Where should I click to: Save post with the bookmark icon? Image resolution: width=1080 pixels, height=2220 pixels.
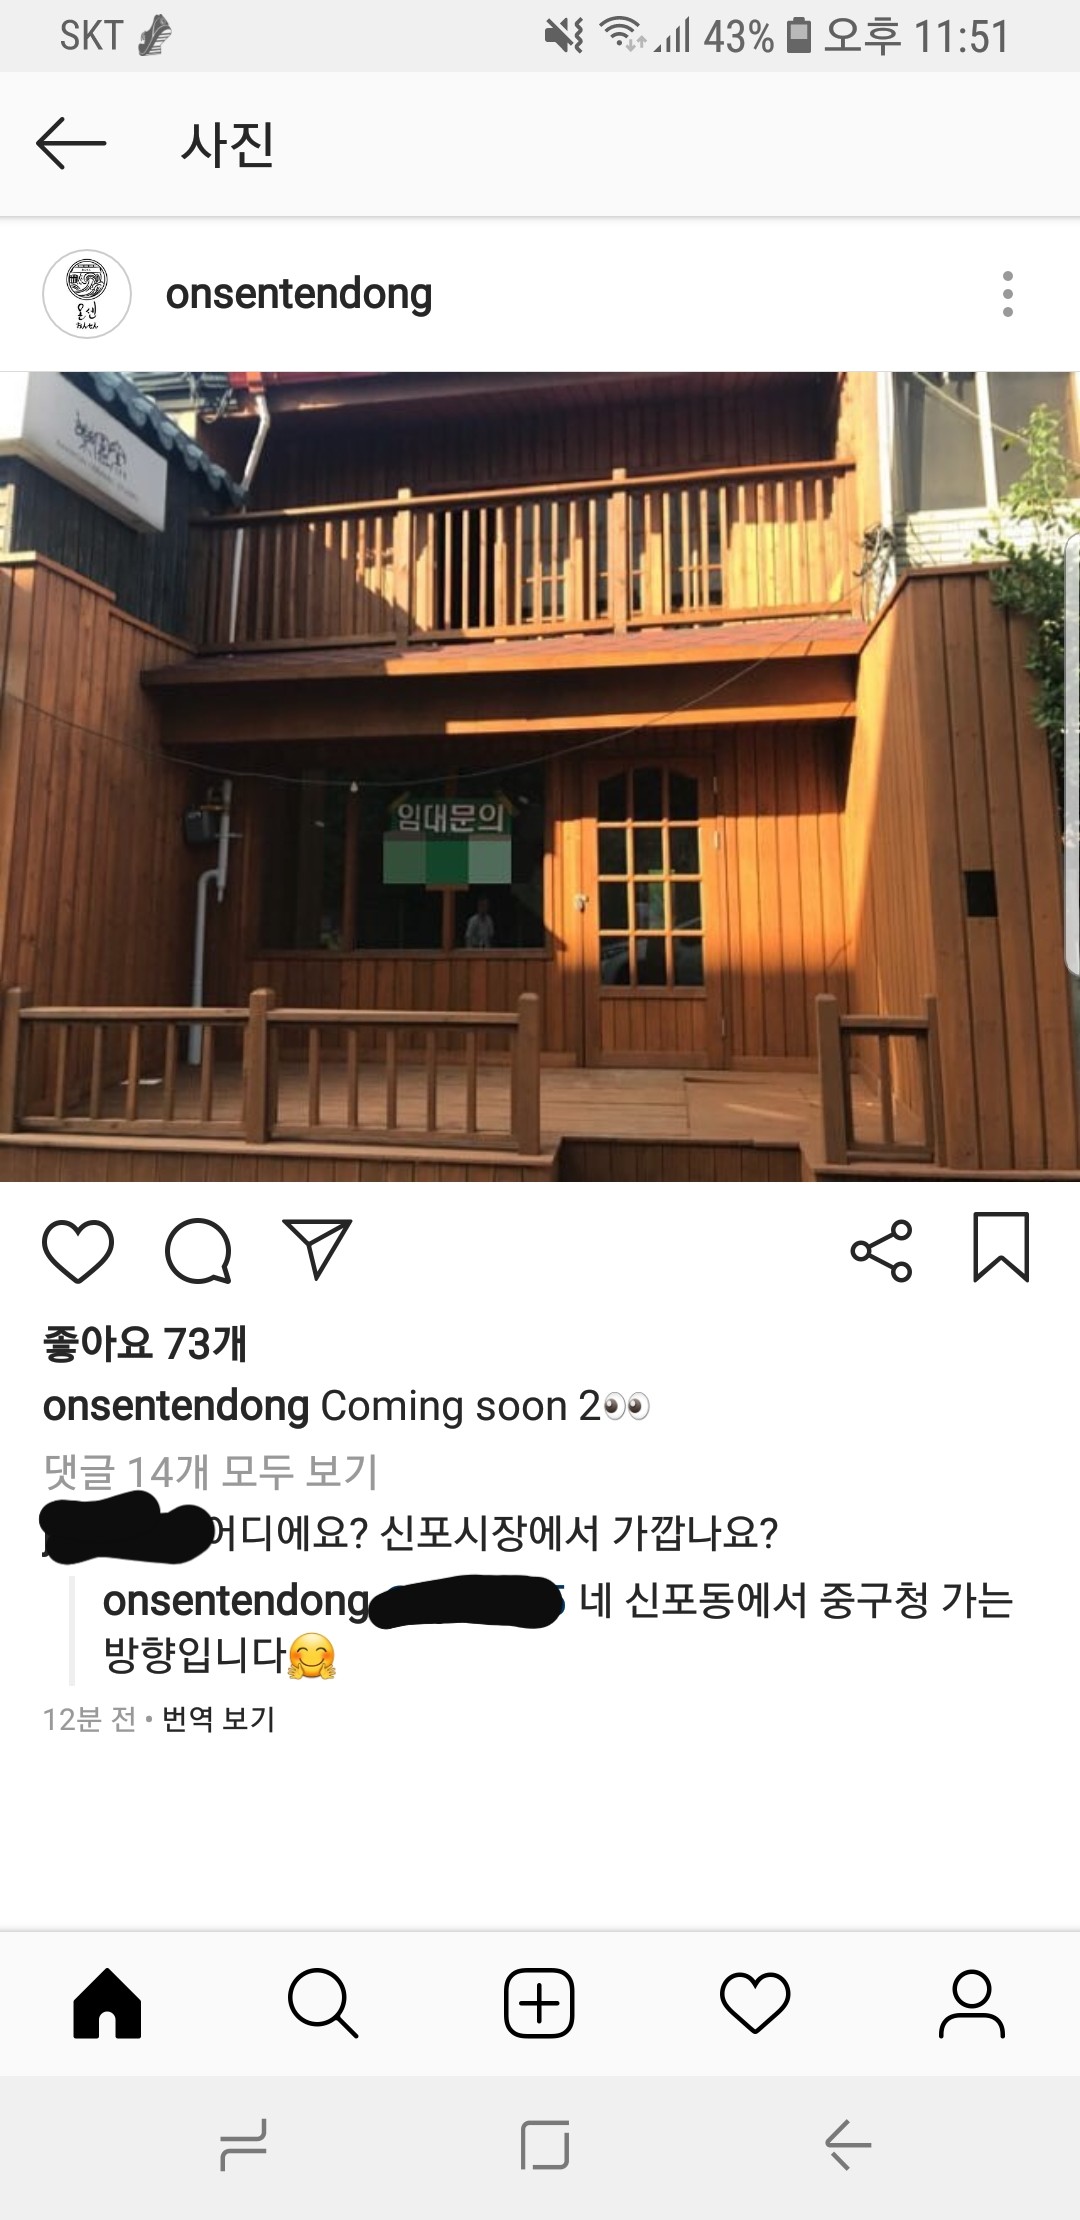tap(1001, 1247)
